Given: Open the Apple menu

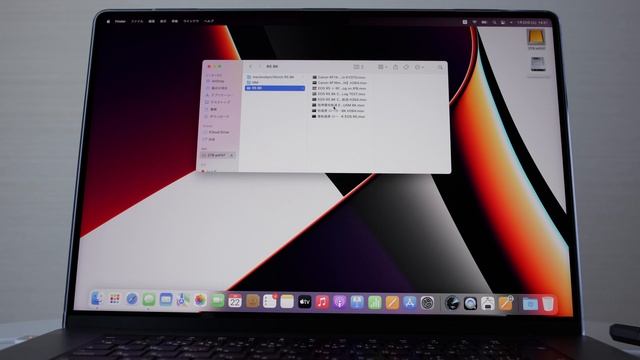Looking at the screenshot, I should coord(108,21).
